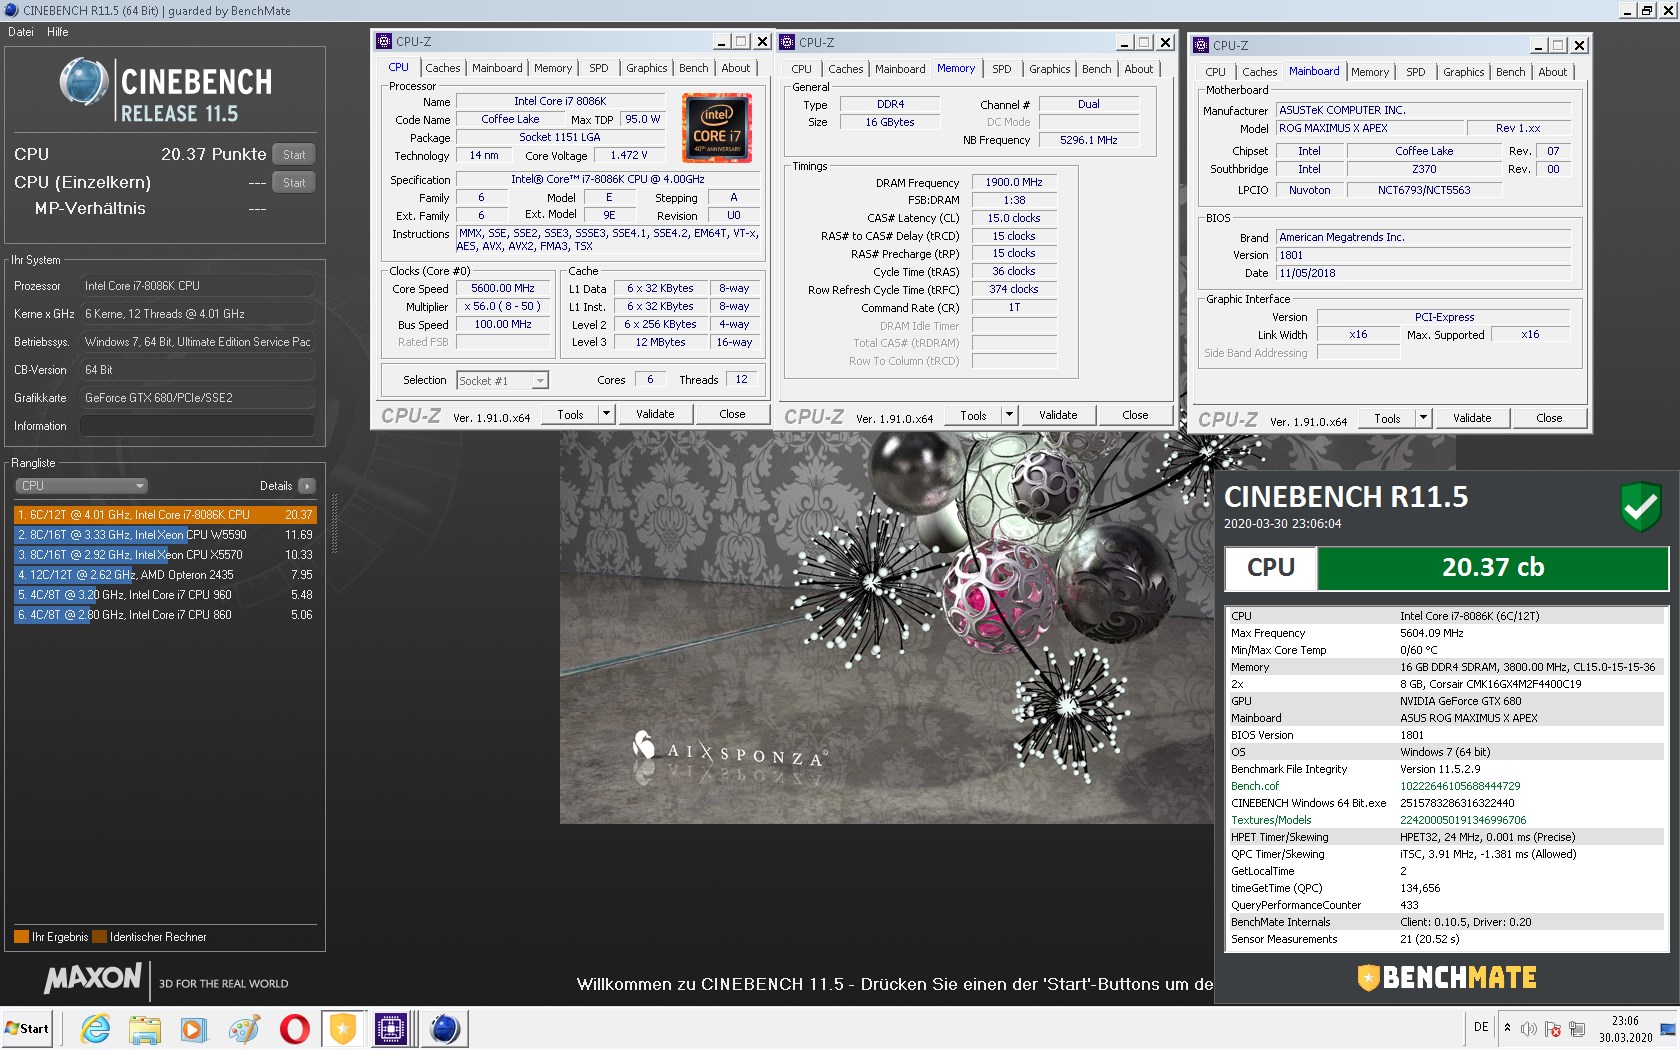The height and width of the screenshot is (1050, 1680).
Task: Open Internet Explorer from the taskbar
Action: tap(96, 1028)
